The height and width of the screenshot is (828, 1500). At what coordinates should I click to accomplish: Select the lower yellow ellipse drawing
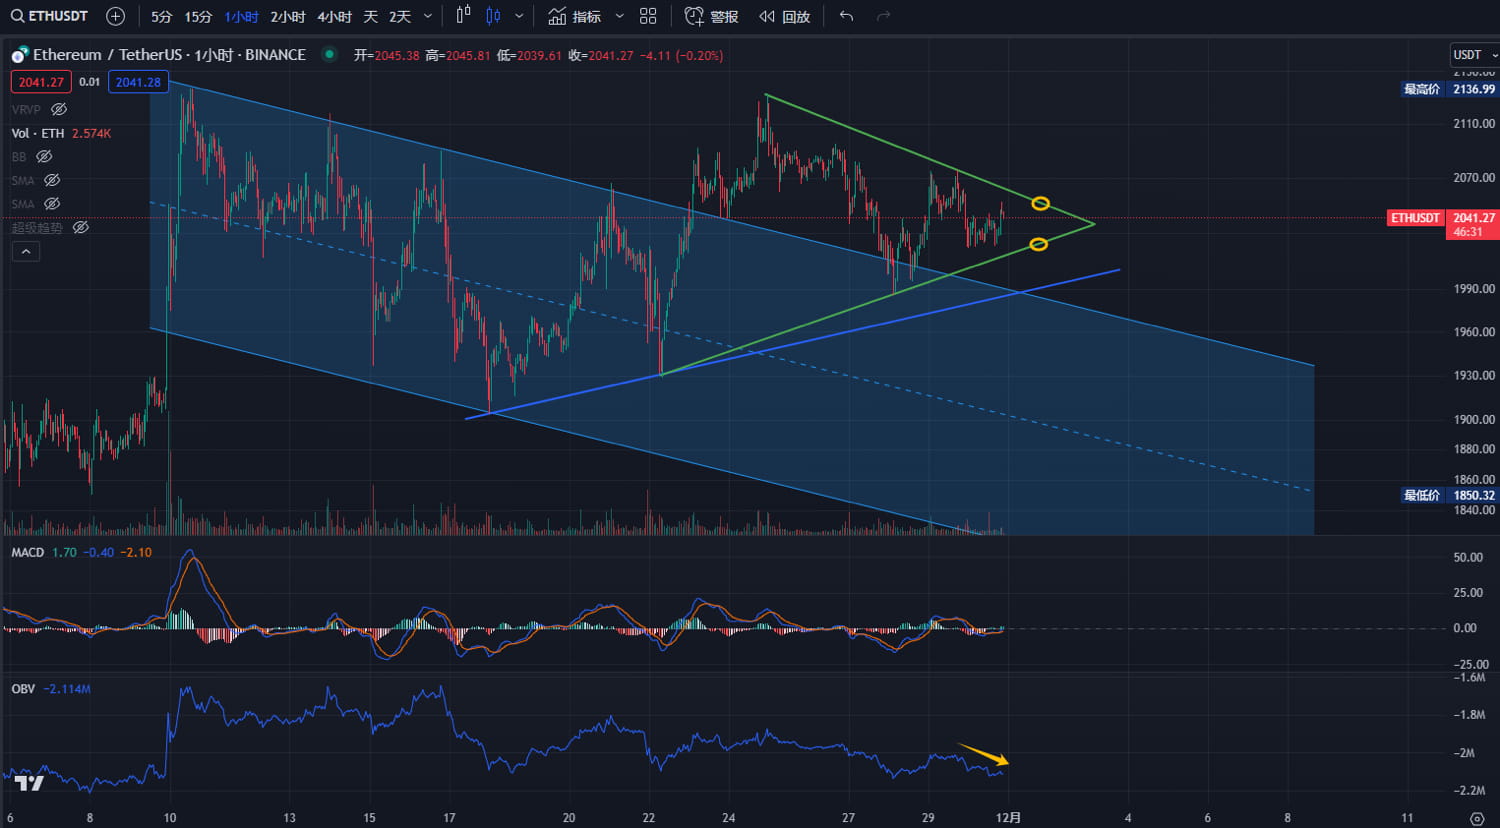[1038, 244]
